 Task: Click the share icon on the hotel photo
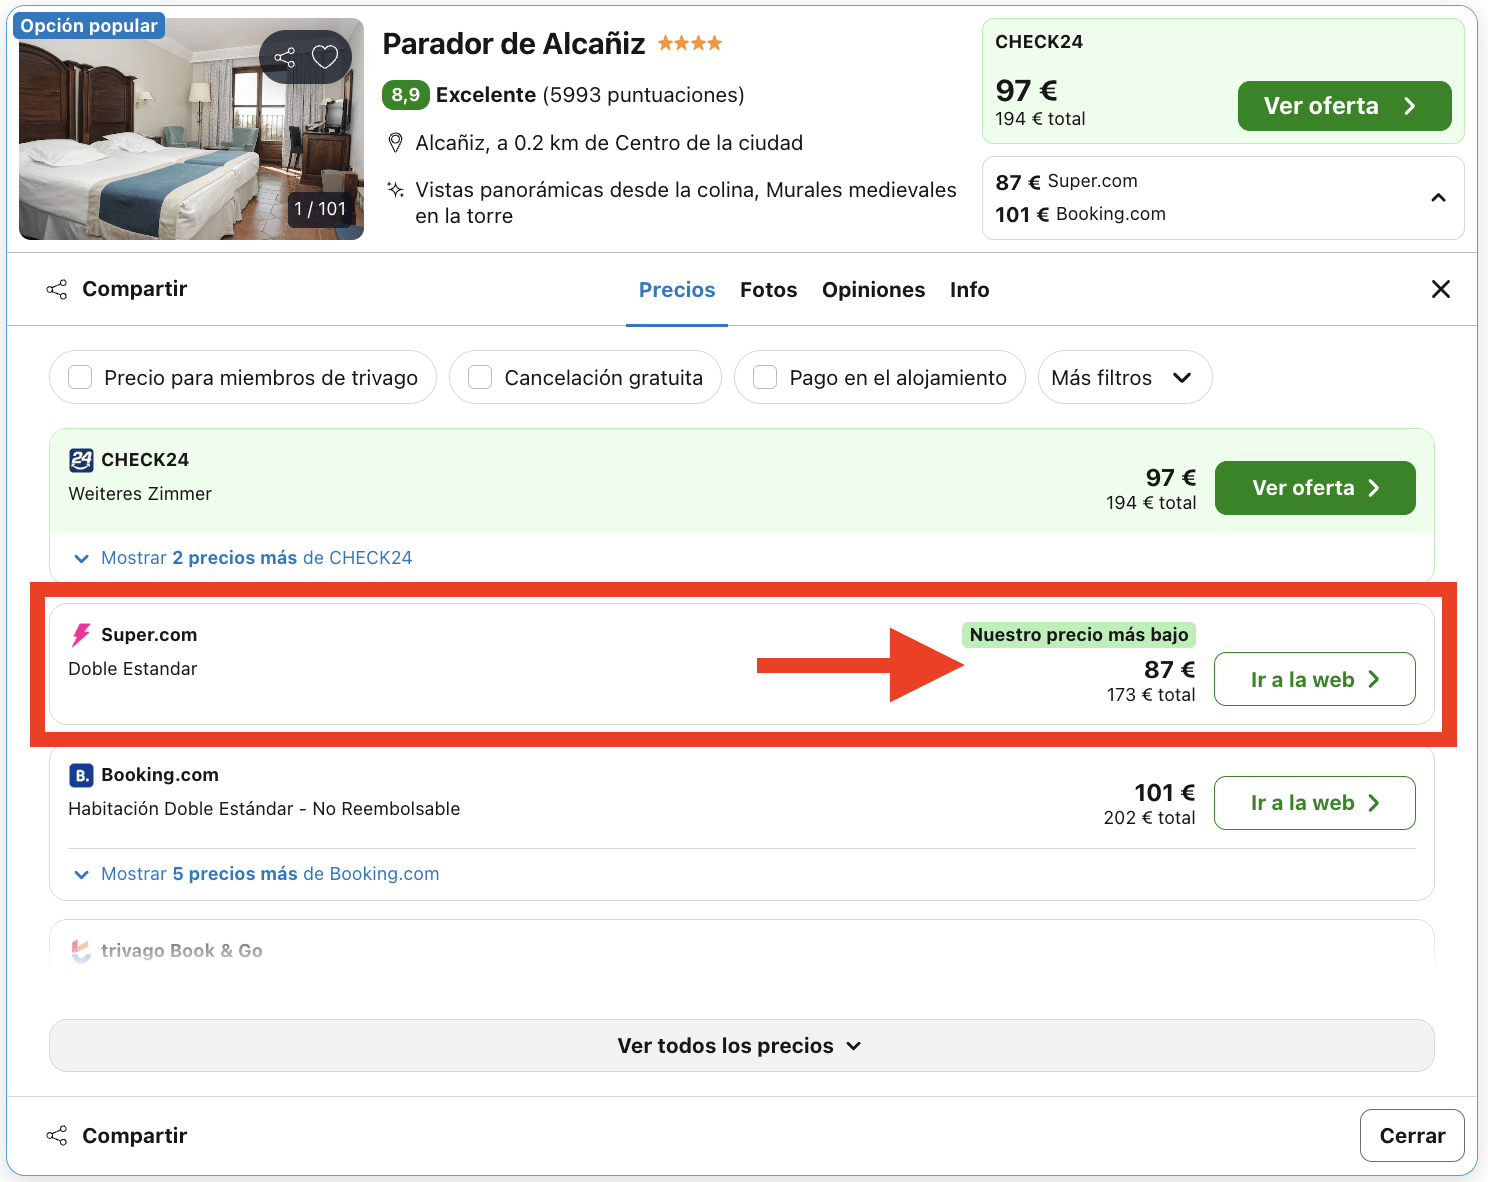pos(285,57)
